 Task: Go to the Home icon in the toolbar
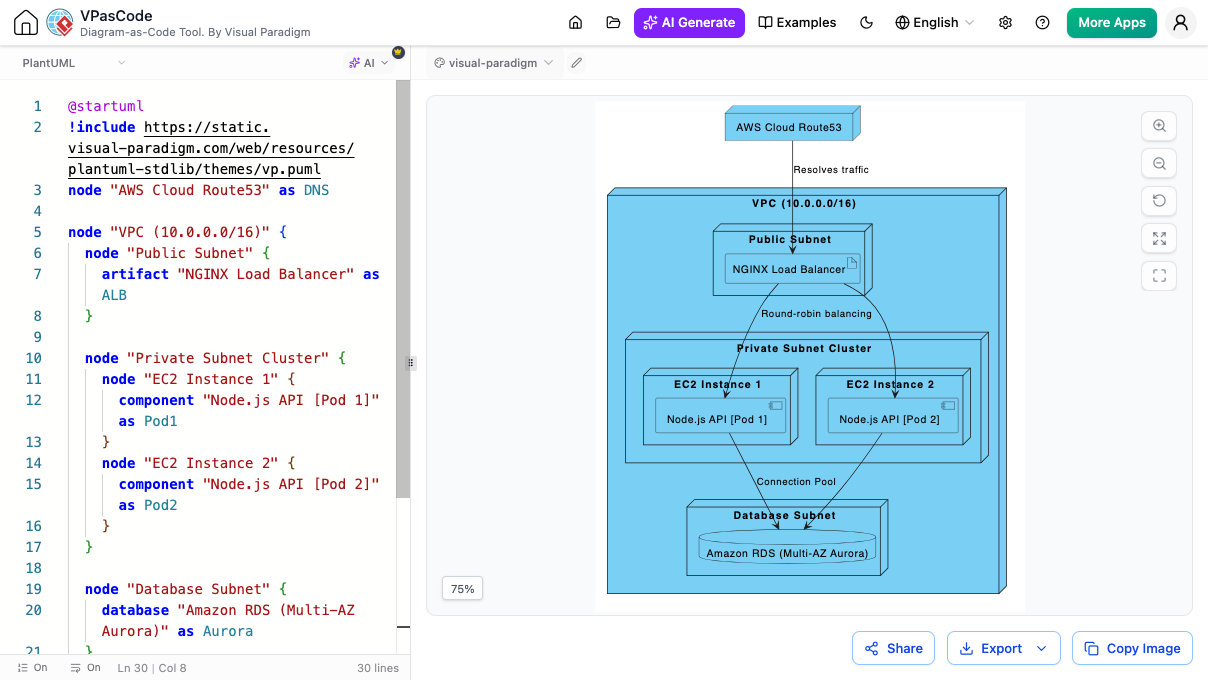click(575, 22)
